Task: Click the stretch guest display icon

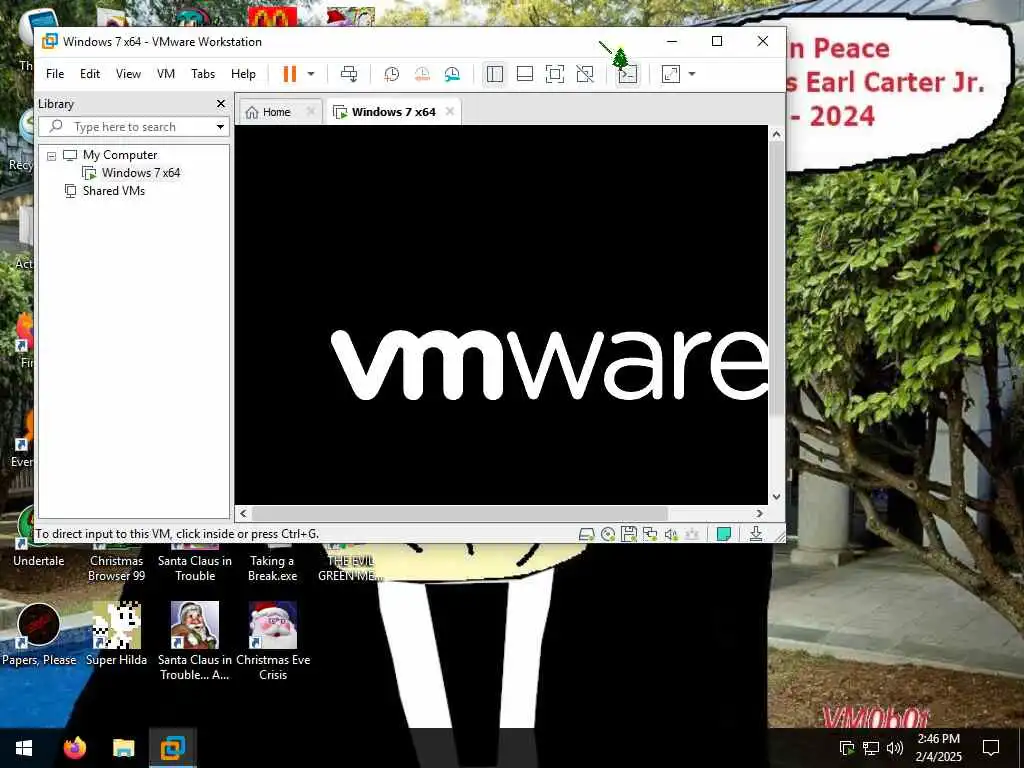Action: 671,74
